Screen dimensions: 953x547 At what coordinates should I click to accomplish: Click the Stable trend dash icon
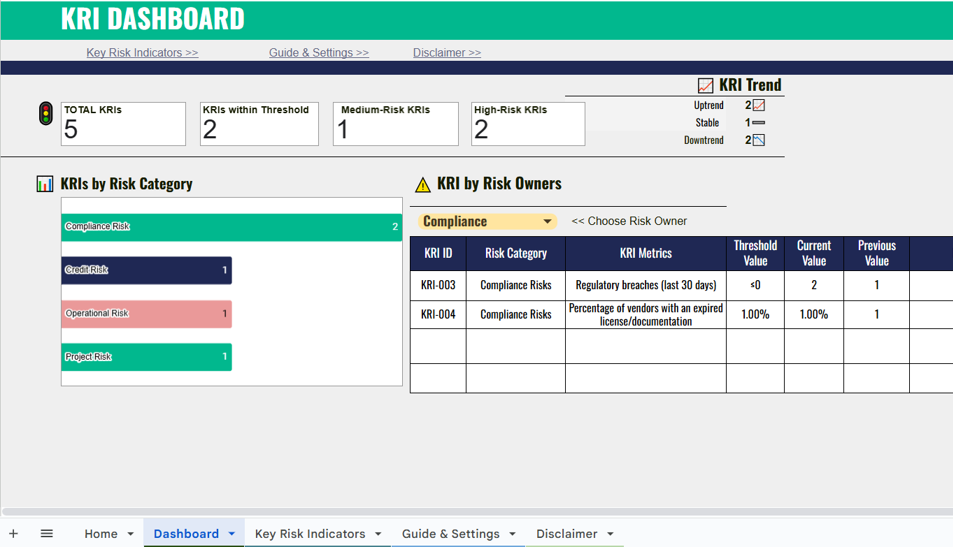[x=759, y=123]
